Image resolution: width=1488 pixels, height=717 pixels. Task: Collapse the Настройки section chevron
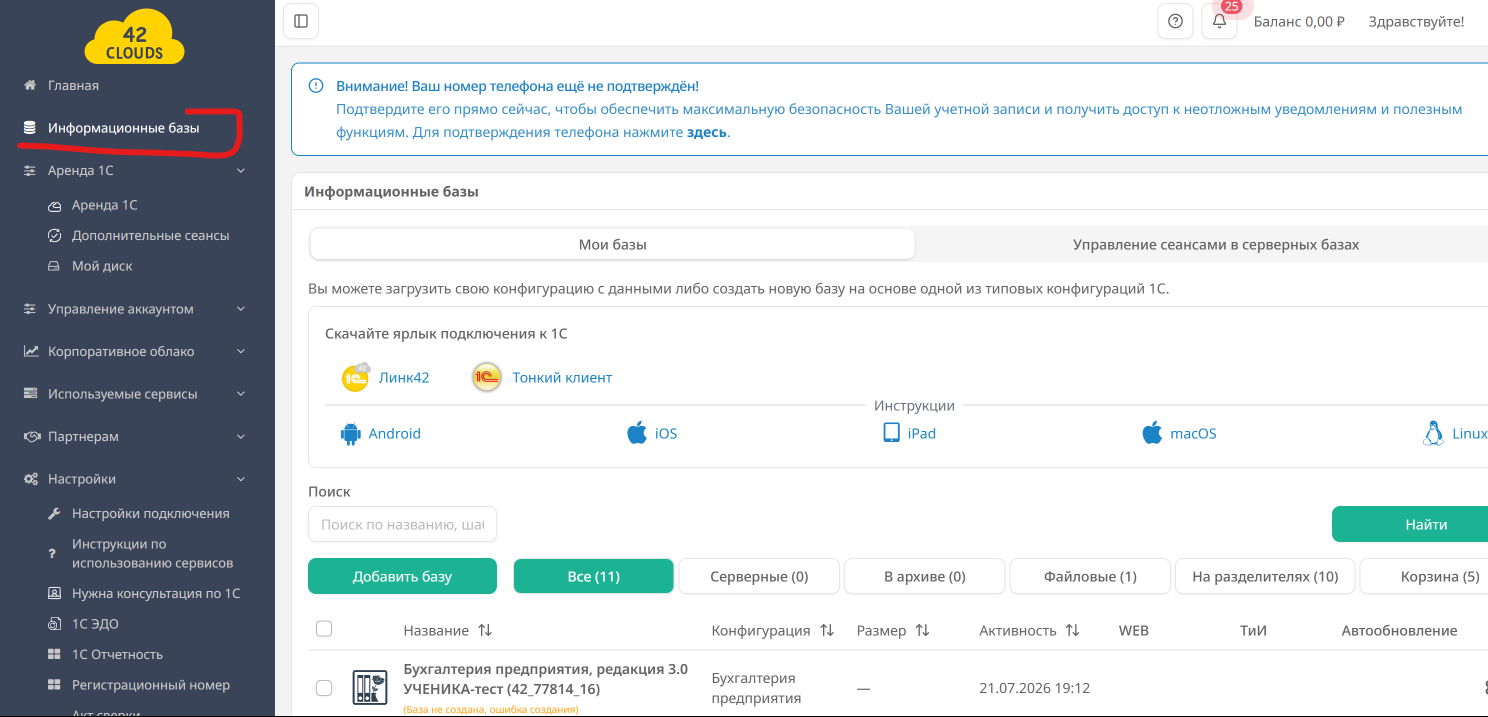[x=241, y=479]
